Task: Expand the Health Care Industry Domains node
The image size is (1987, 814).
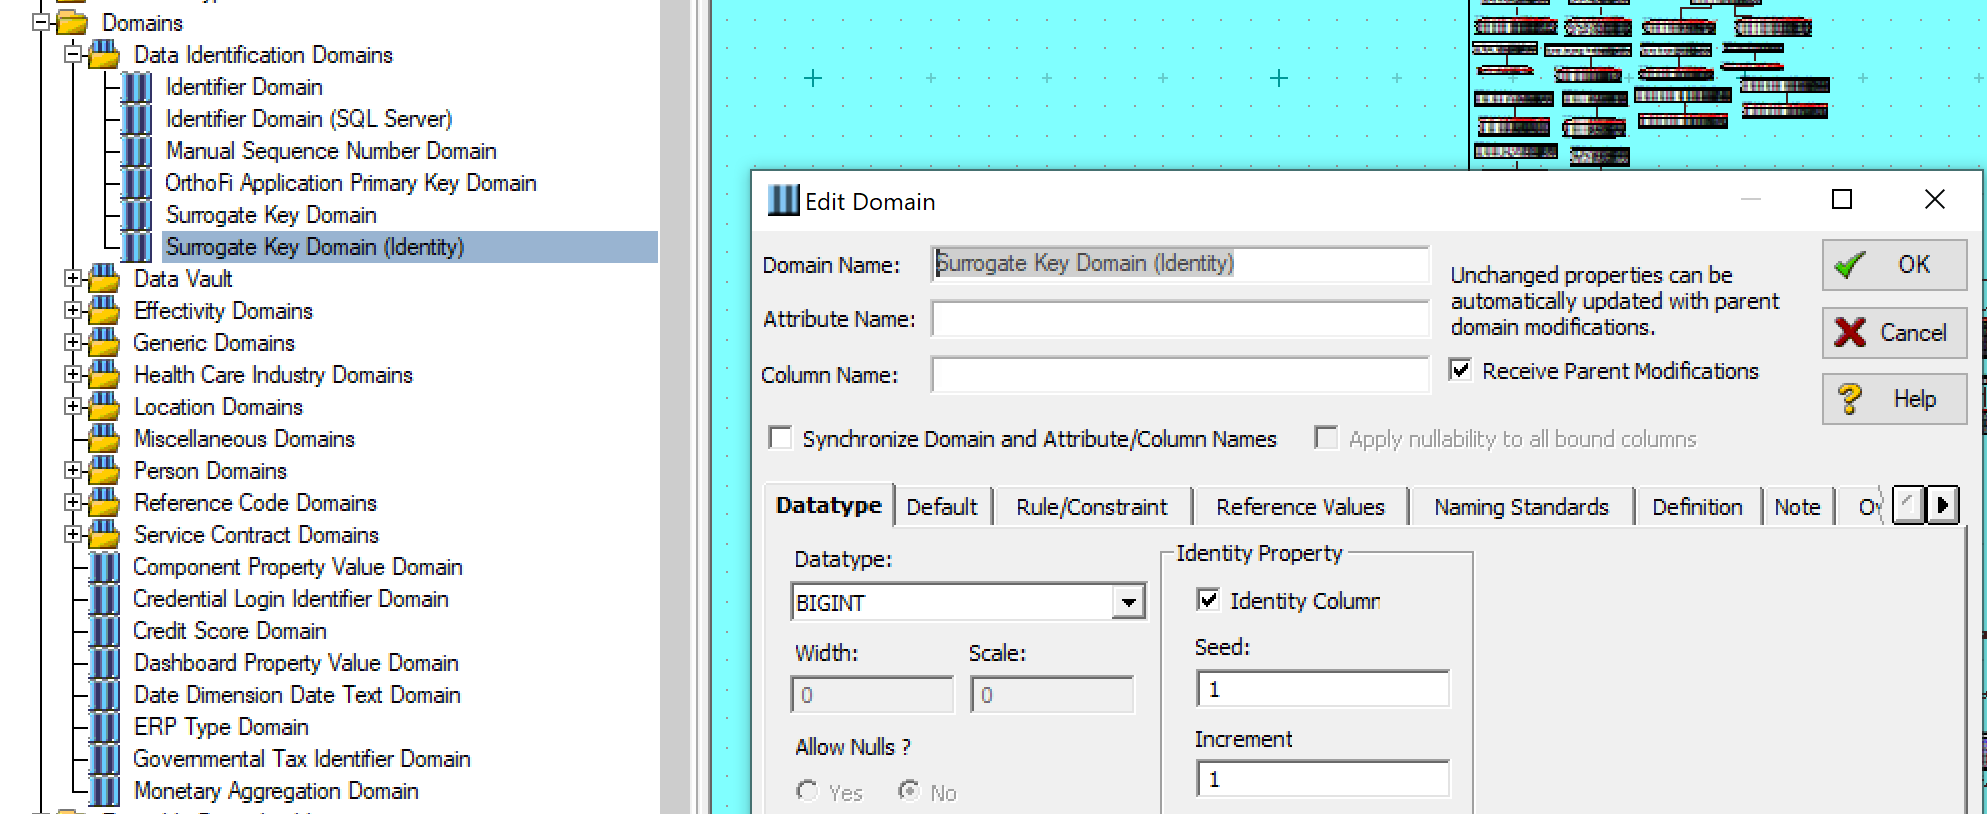Action: coord(73,374)
